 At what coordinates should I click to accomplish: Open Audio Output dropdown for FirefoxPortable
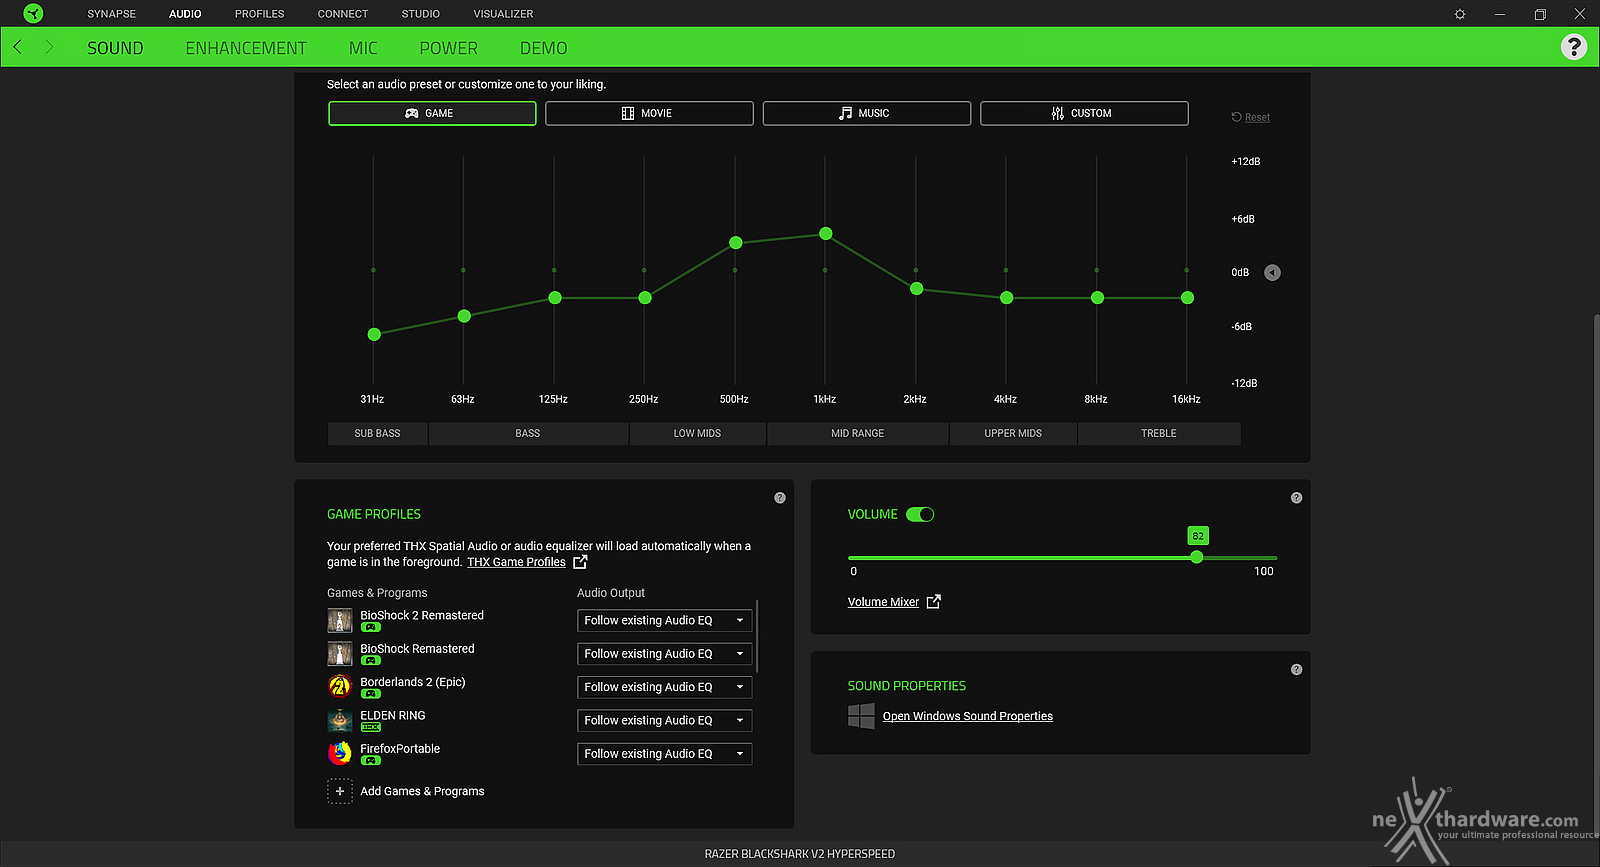click(664, 753)
